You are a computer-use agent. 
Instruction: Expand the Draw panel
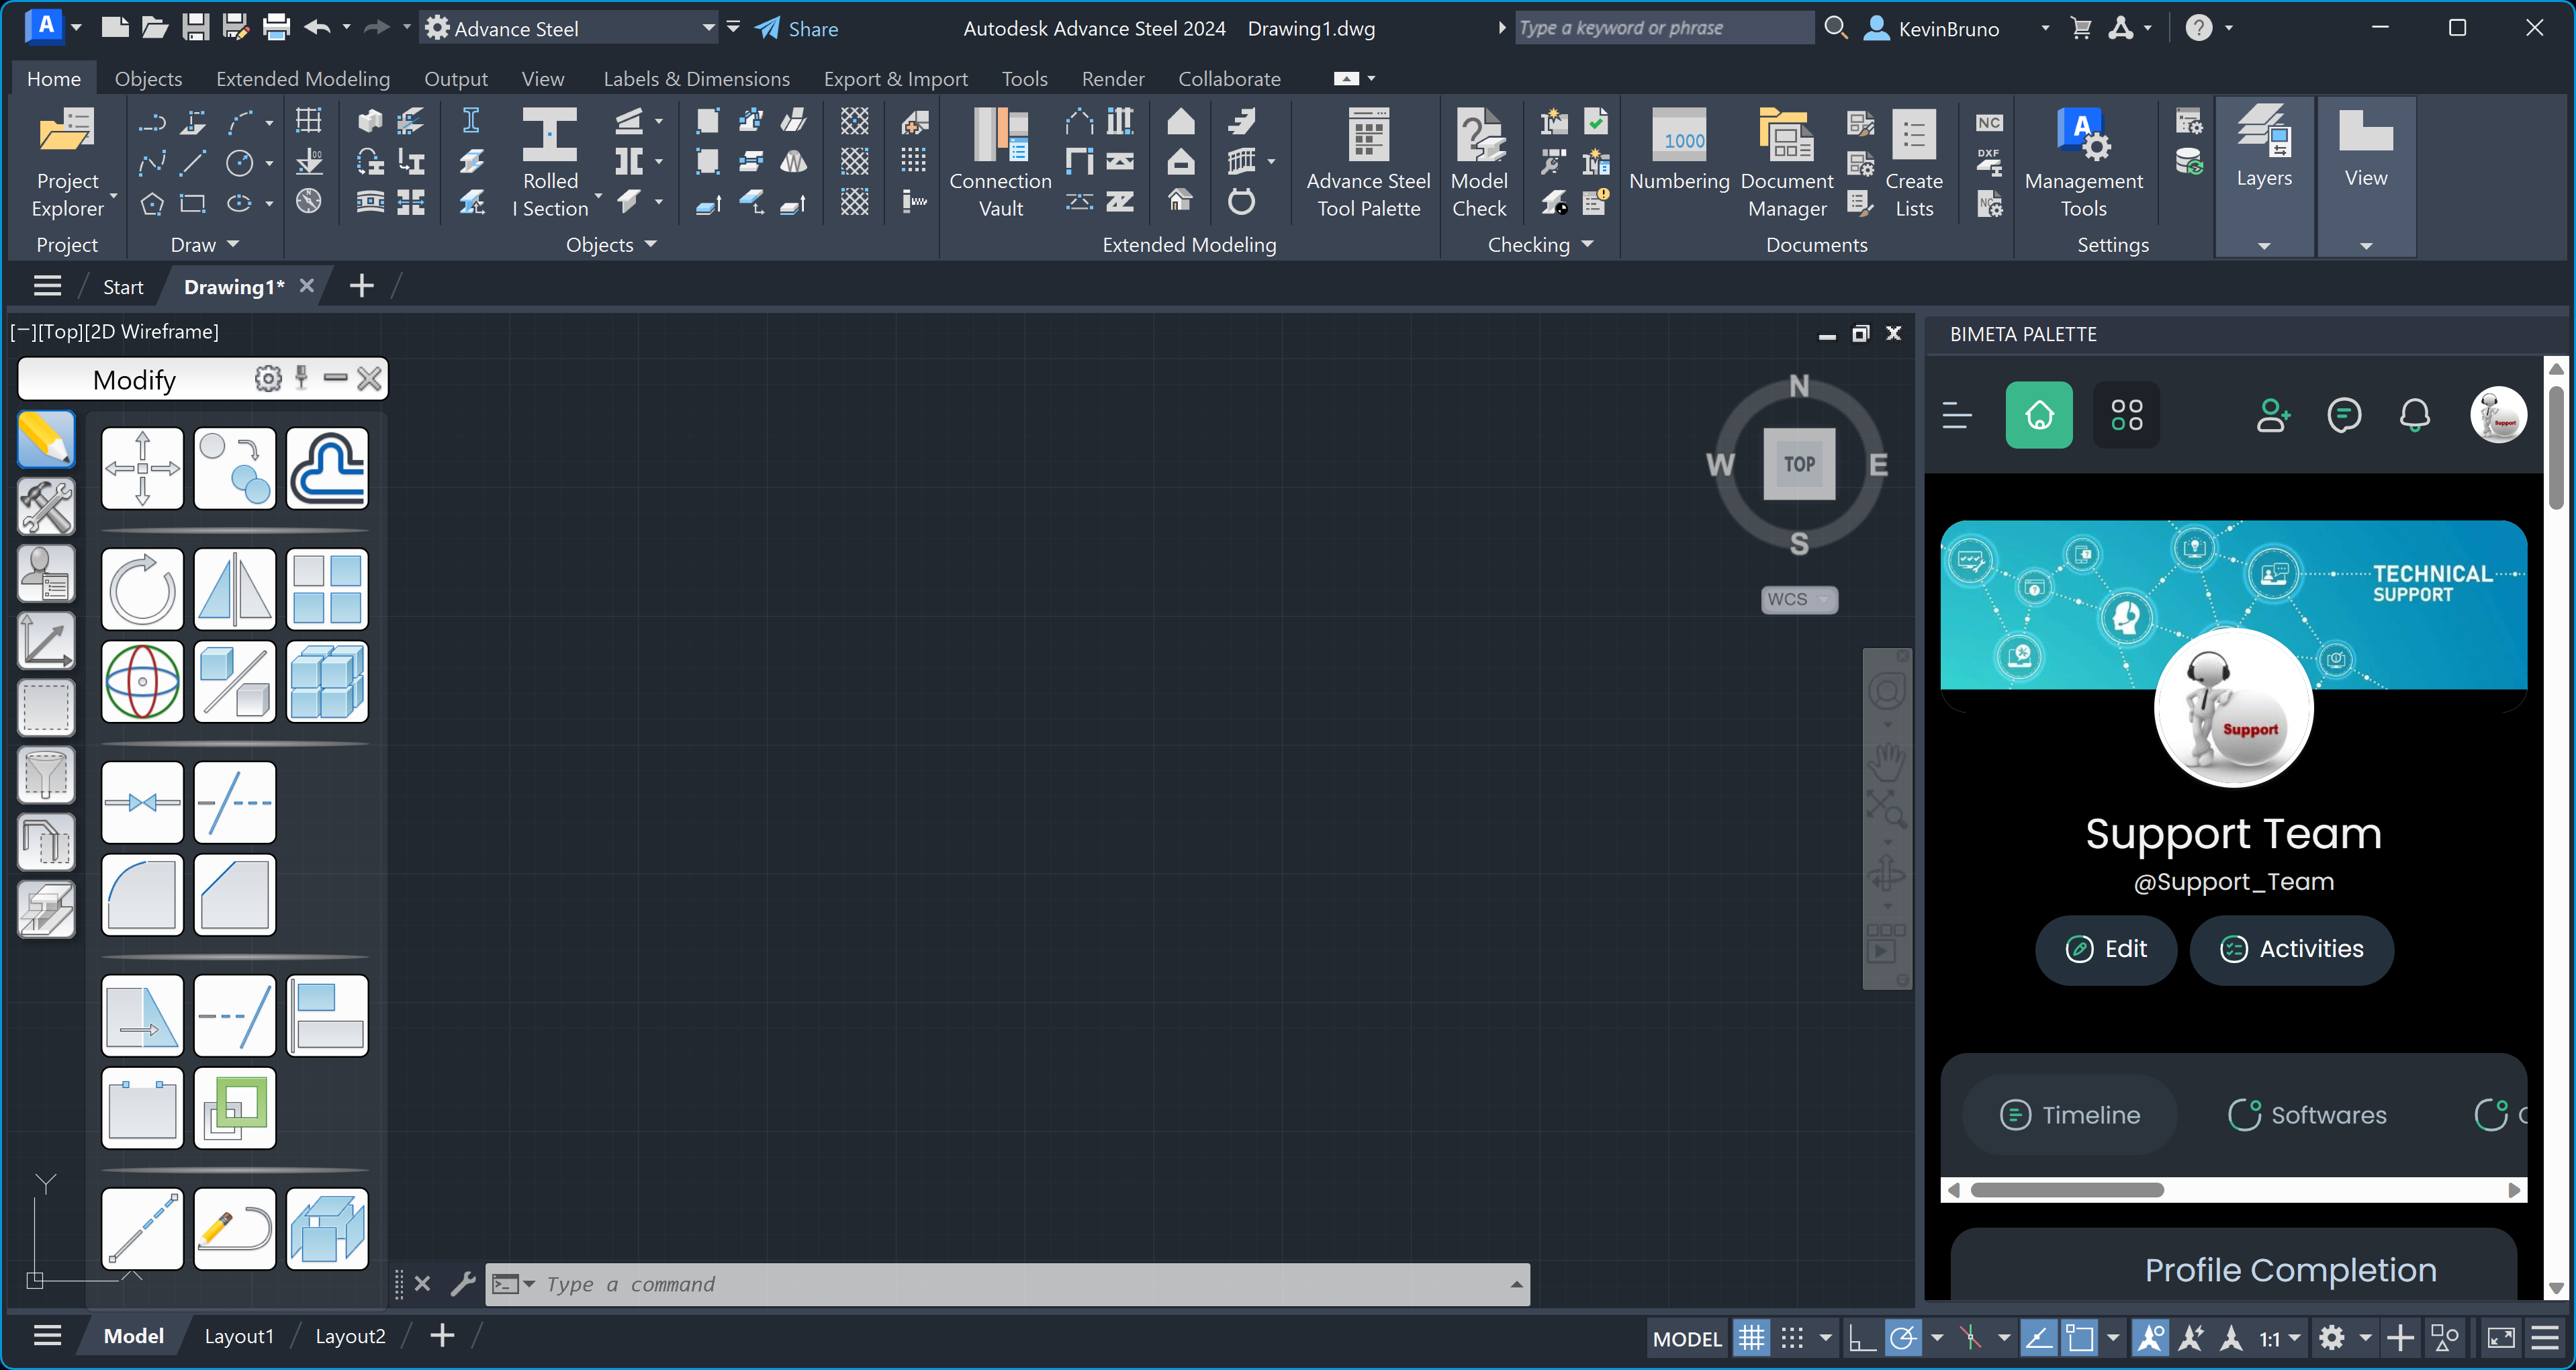[x=205, y=245]
